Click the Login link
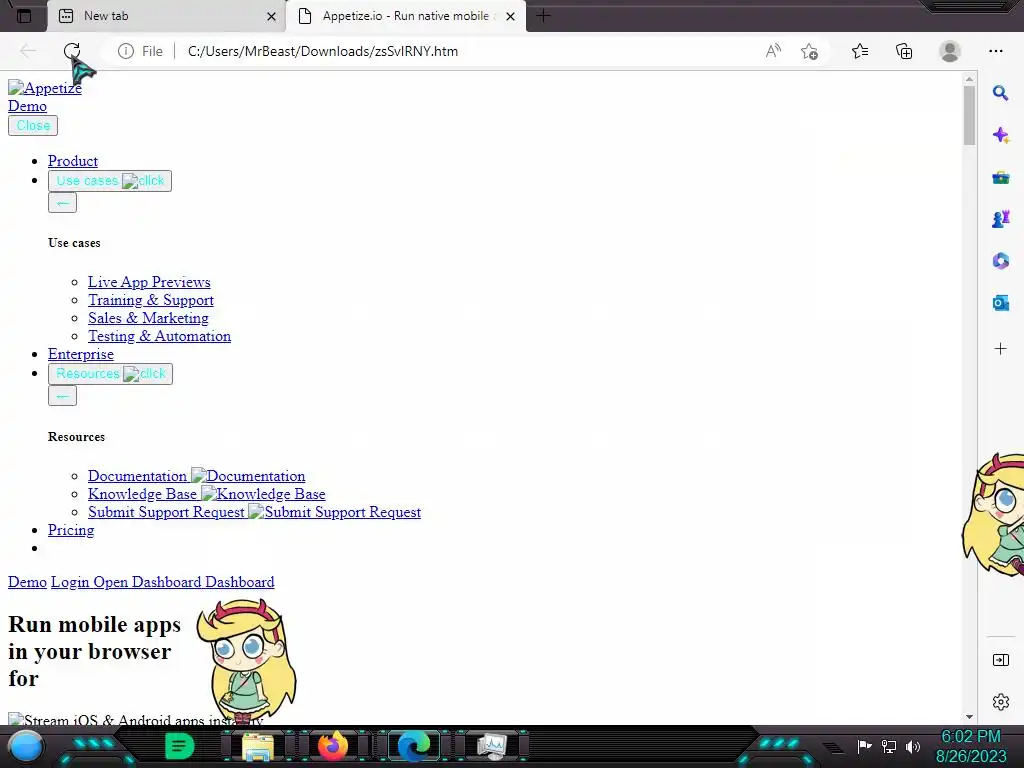Image resolution: width=1024 pixels, height=768 pixels. pyautogui.click(x=70, y=582)
